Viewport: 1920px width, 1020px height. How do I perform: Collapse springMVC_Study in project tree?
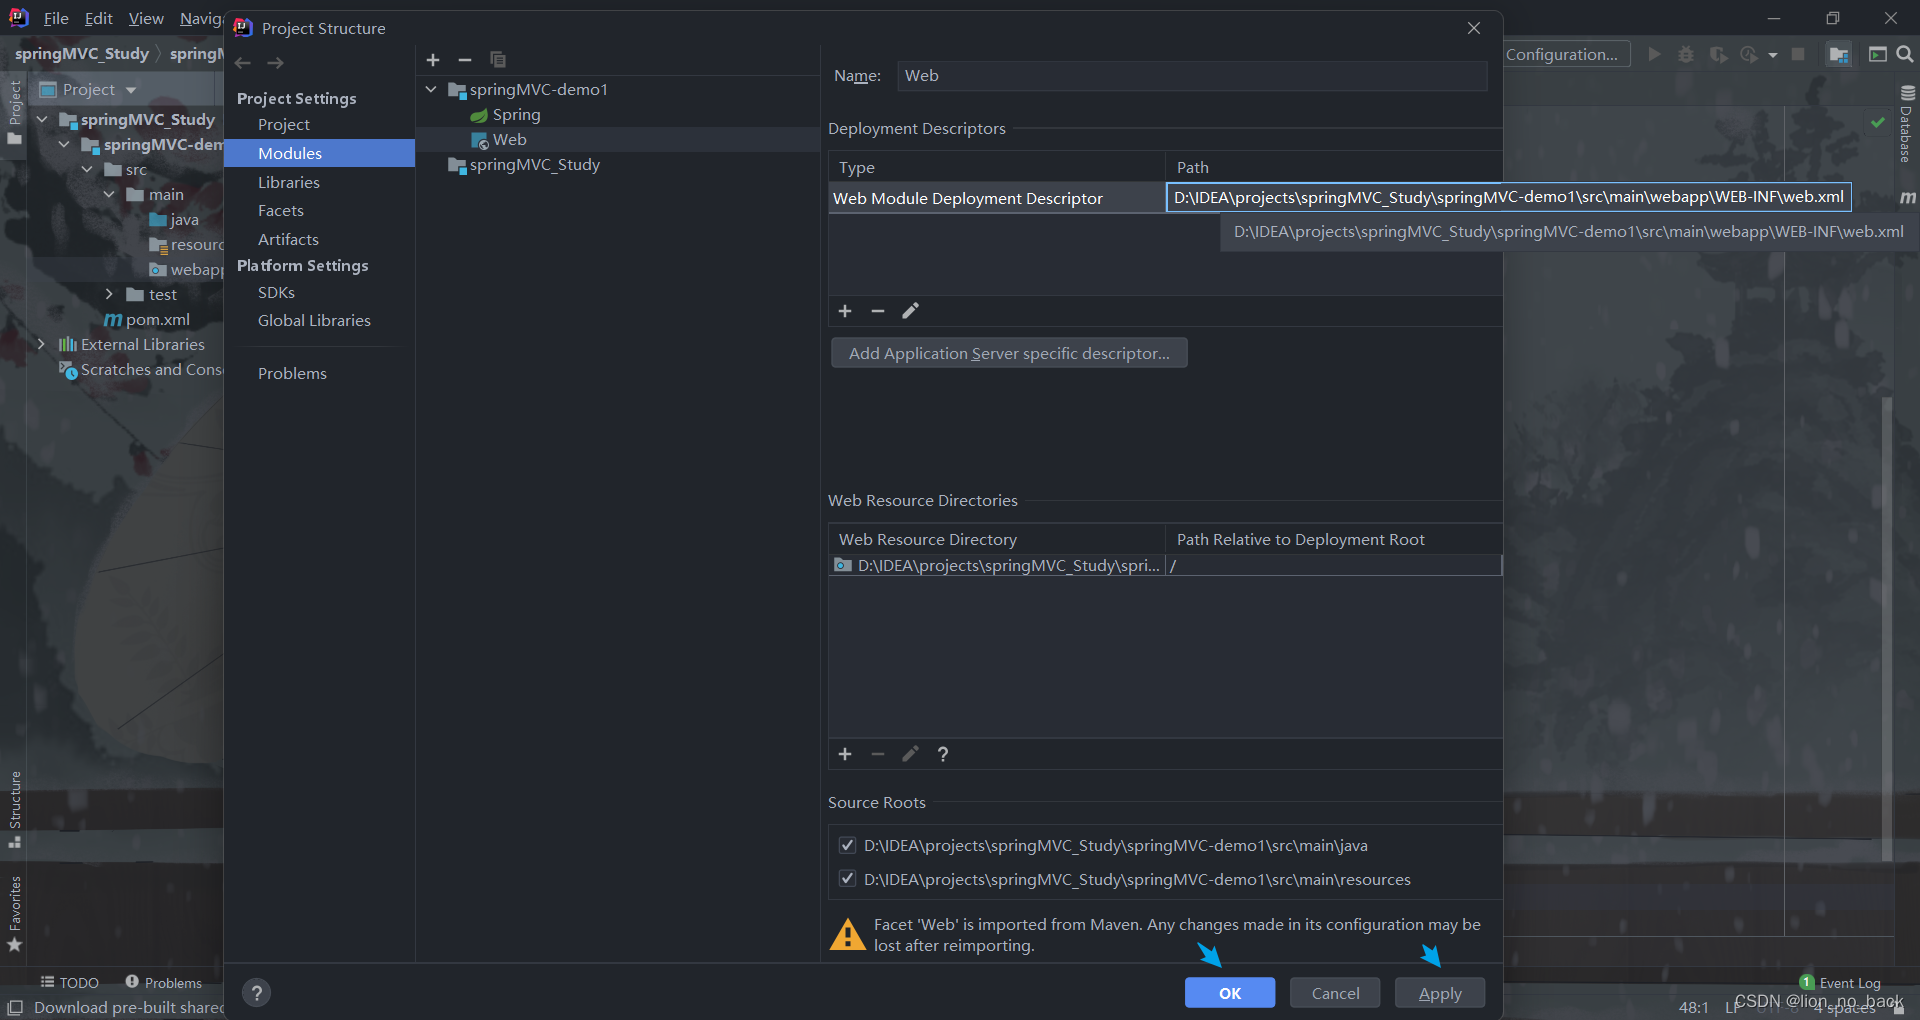42,119
